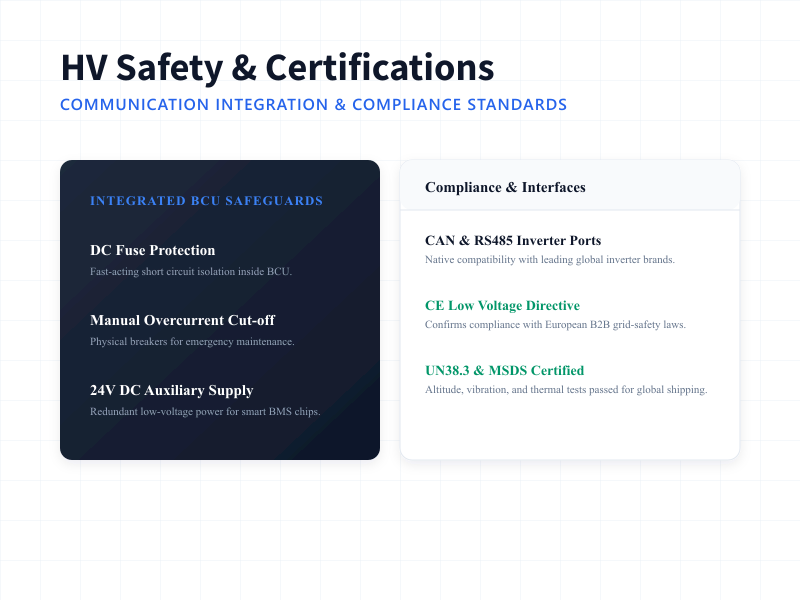Click 'Fast-acting short circuit isolation inside BCU.' text
This screenshot has height=600, width=800.
[191, 271]
